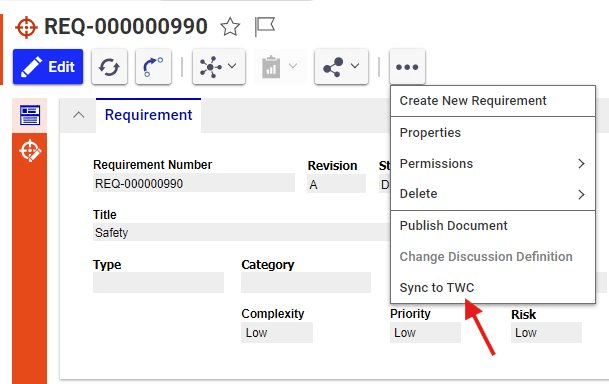Click the three-dots more actions button
Screen dimensions: 609x384
pyautogui.click(x=407, y=67)
